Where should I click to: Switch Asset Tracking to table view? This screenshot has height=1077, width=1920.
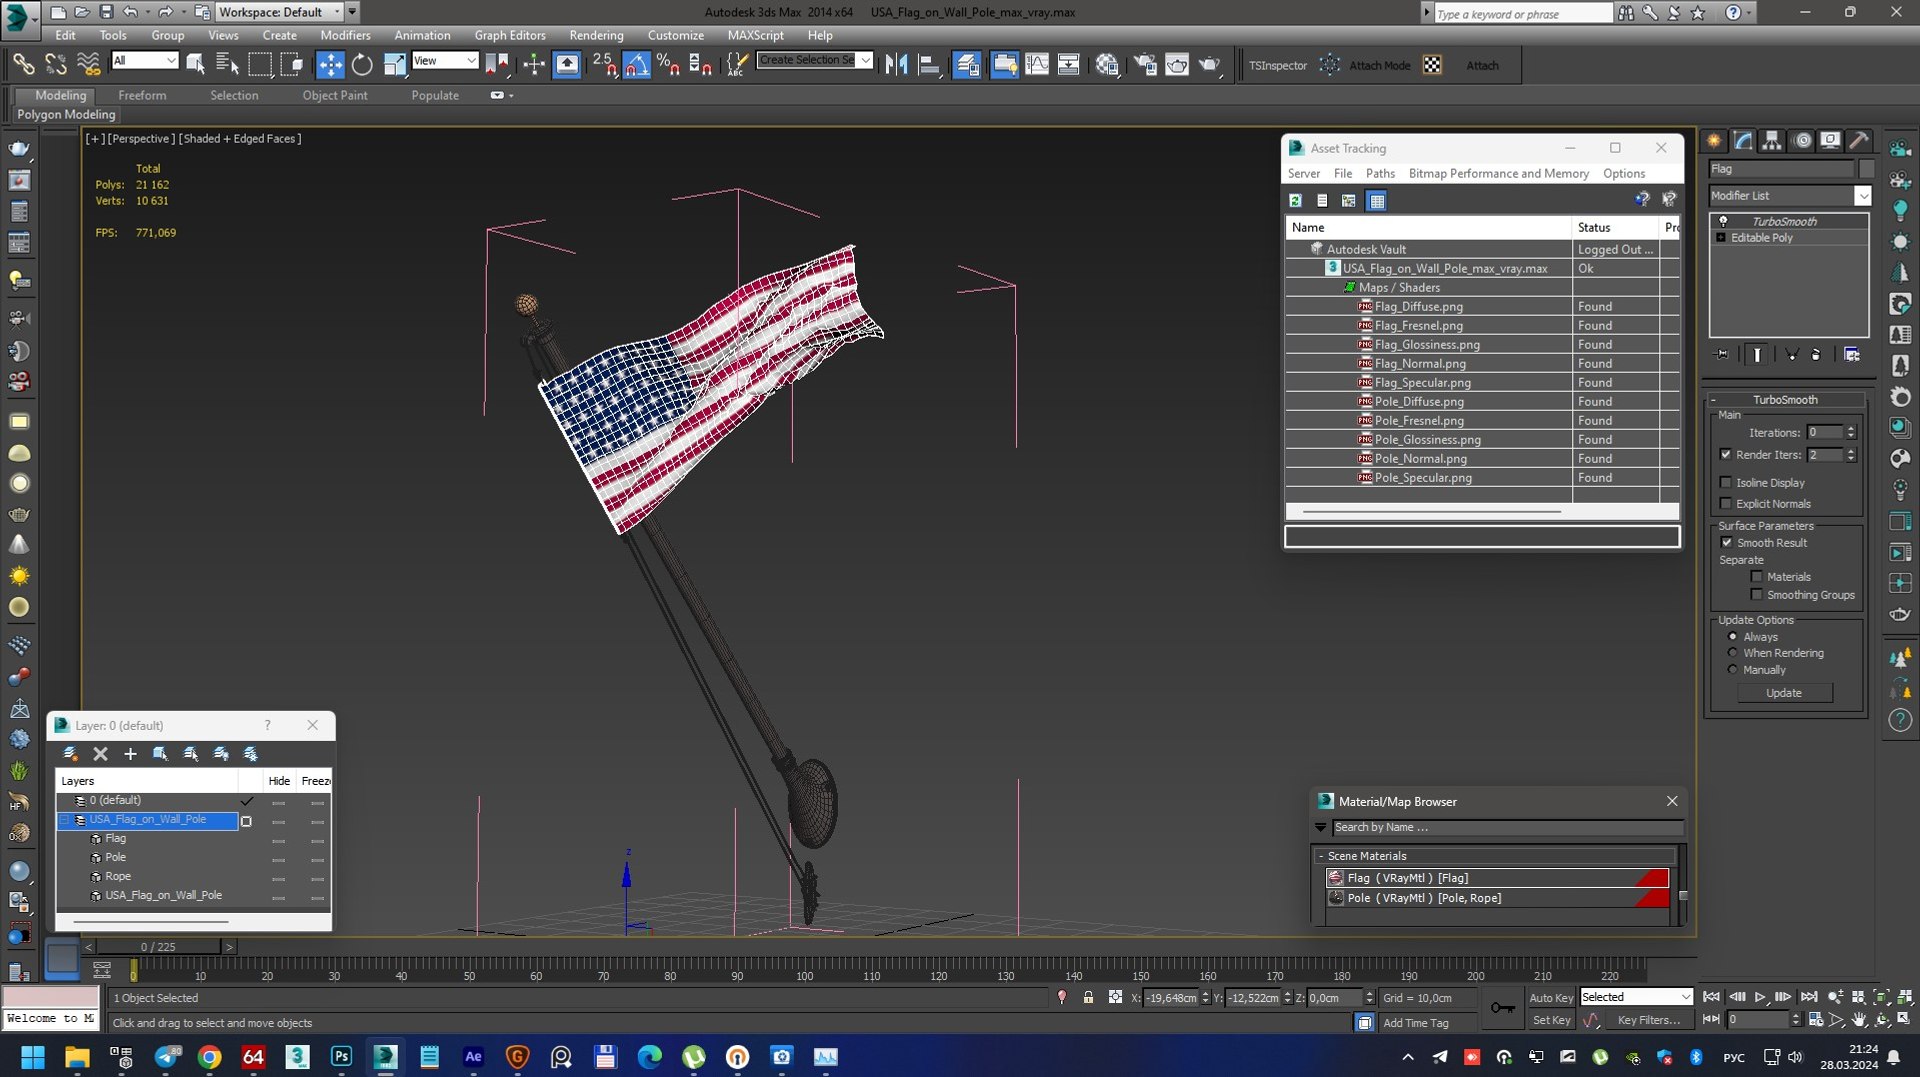pyautogui.click(x=1377, y=200)
